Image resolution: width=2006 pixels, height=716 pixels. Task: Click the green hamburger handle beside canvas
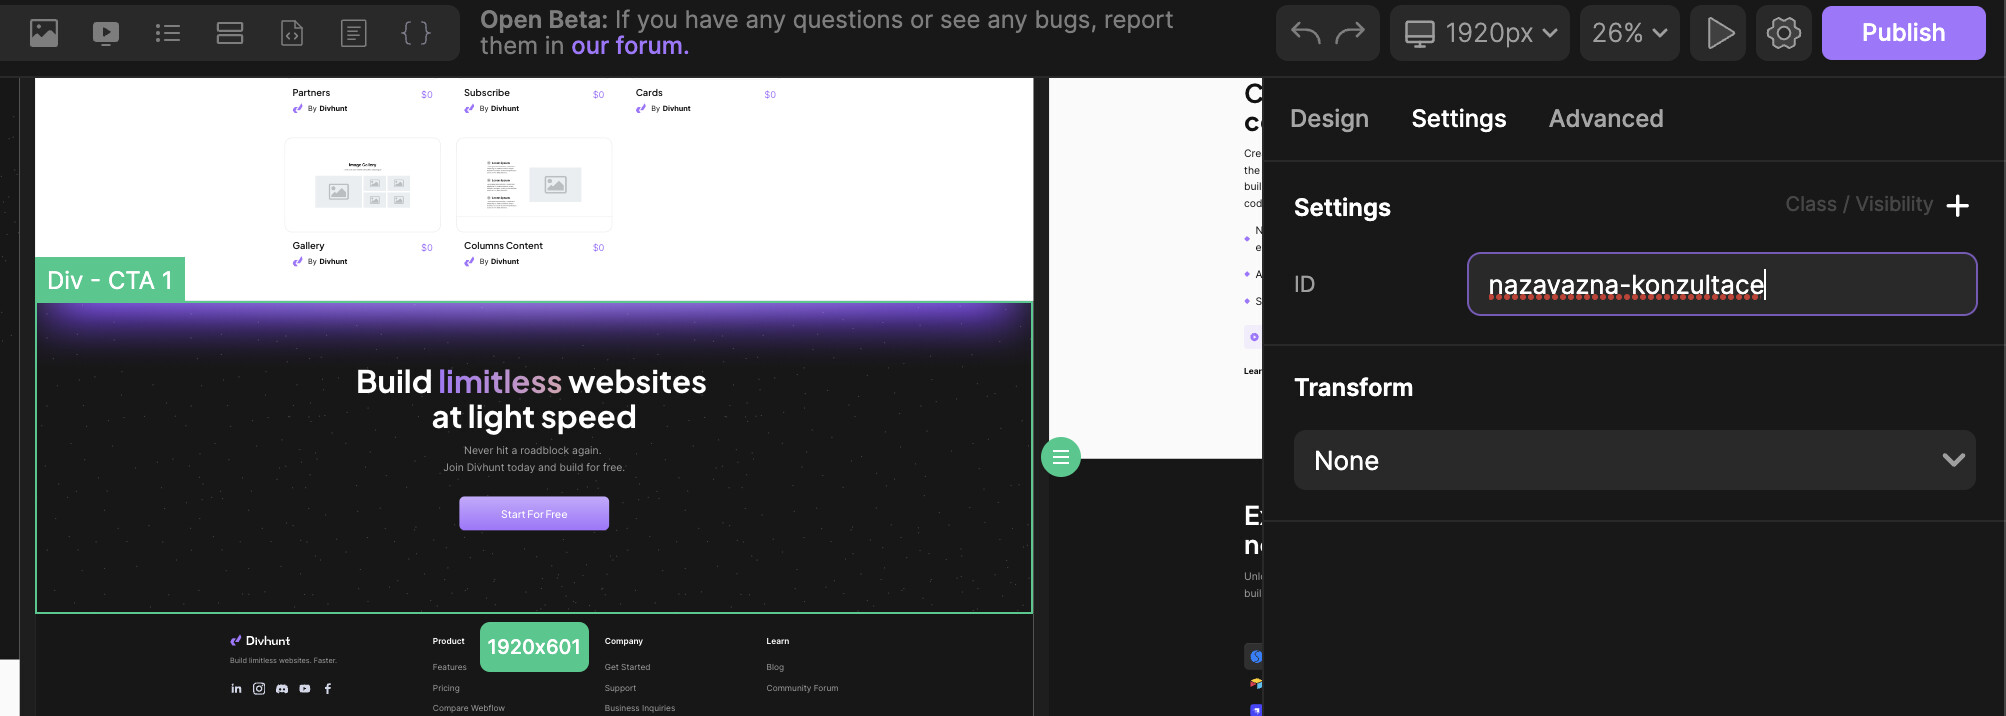1061,457
